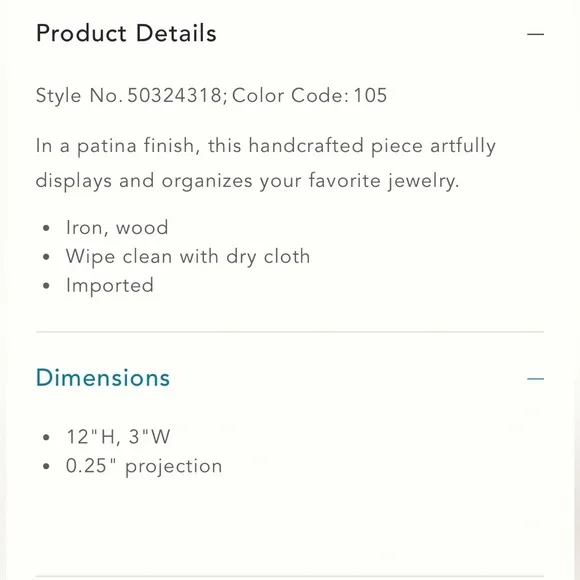Click the Style No. label

pyautogui.click(x=79, y=96)
